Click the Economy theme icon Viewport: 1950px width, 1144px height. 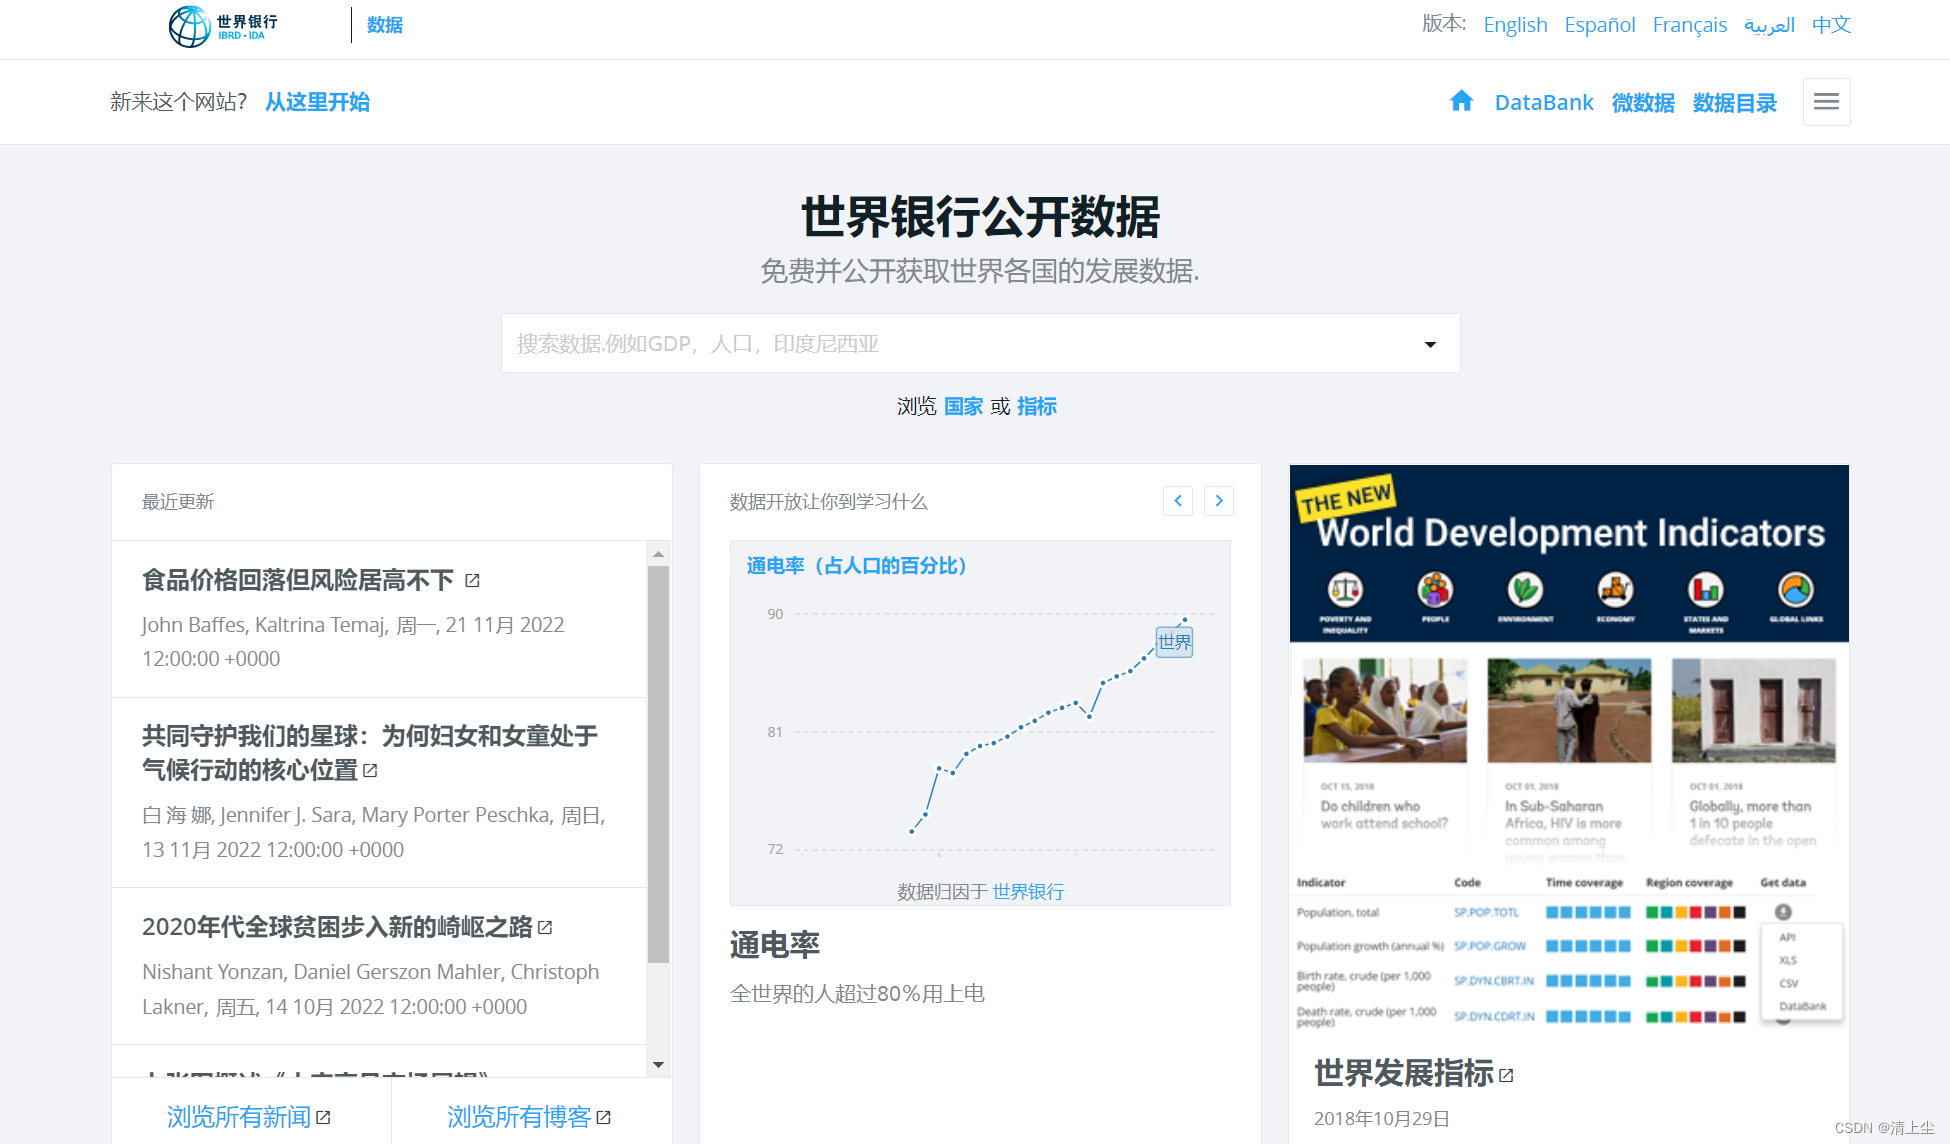pyautogui.click(x=1615, y=590)
